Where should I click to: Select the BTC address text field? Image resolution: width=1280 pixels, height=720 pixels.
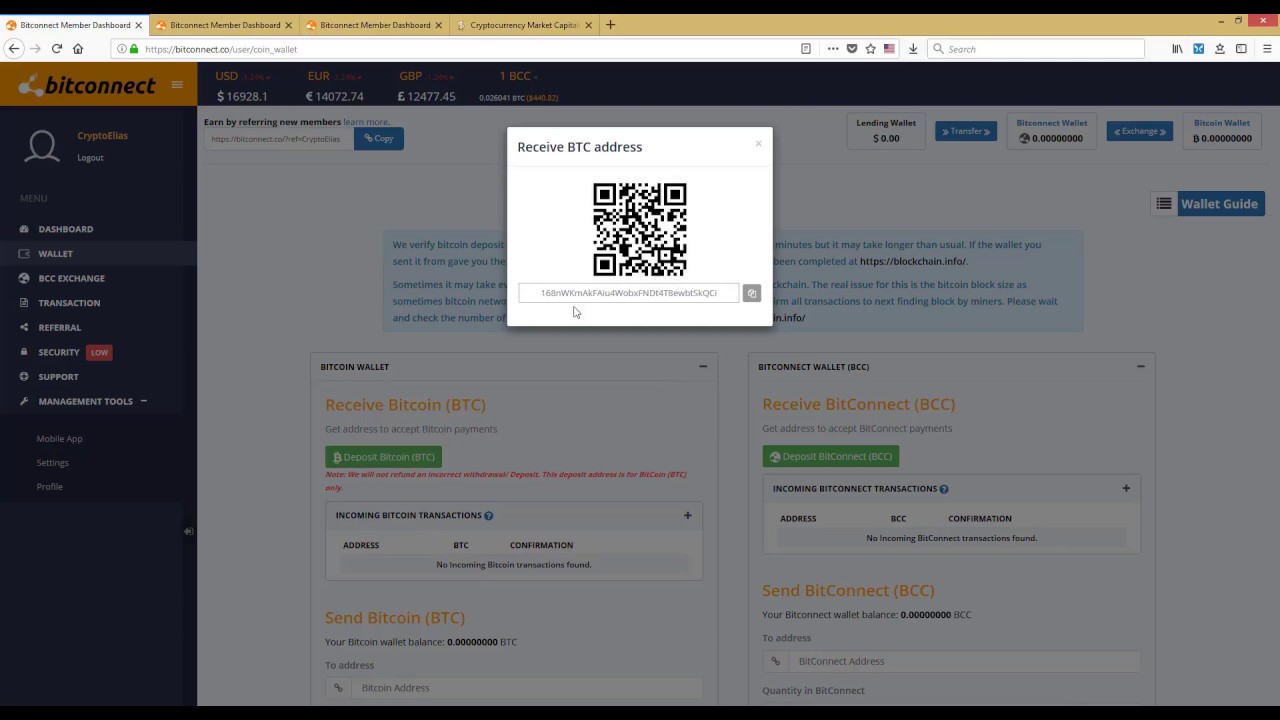click(629, 293)
